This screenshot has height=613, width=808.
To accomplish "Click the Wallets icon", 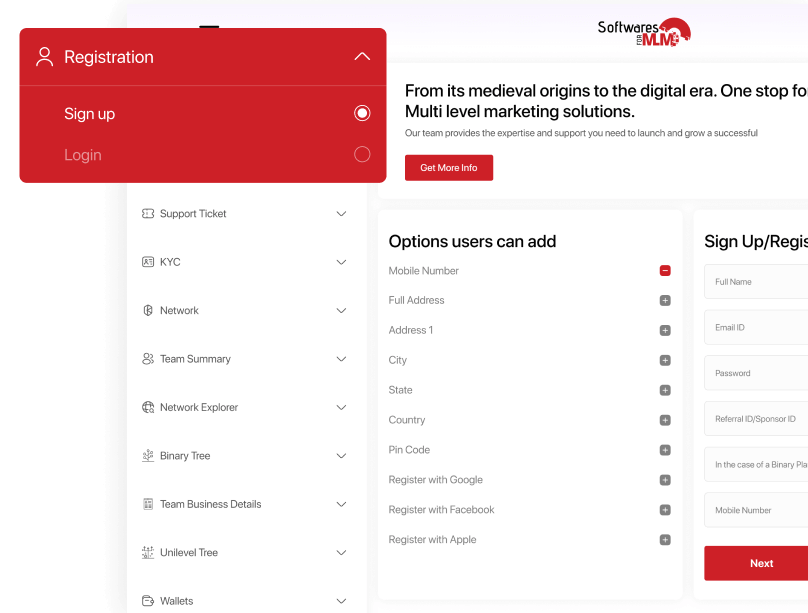I will (x=148, y=601).
